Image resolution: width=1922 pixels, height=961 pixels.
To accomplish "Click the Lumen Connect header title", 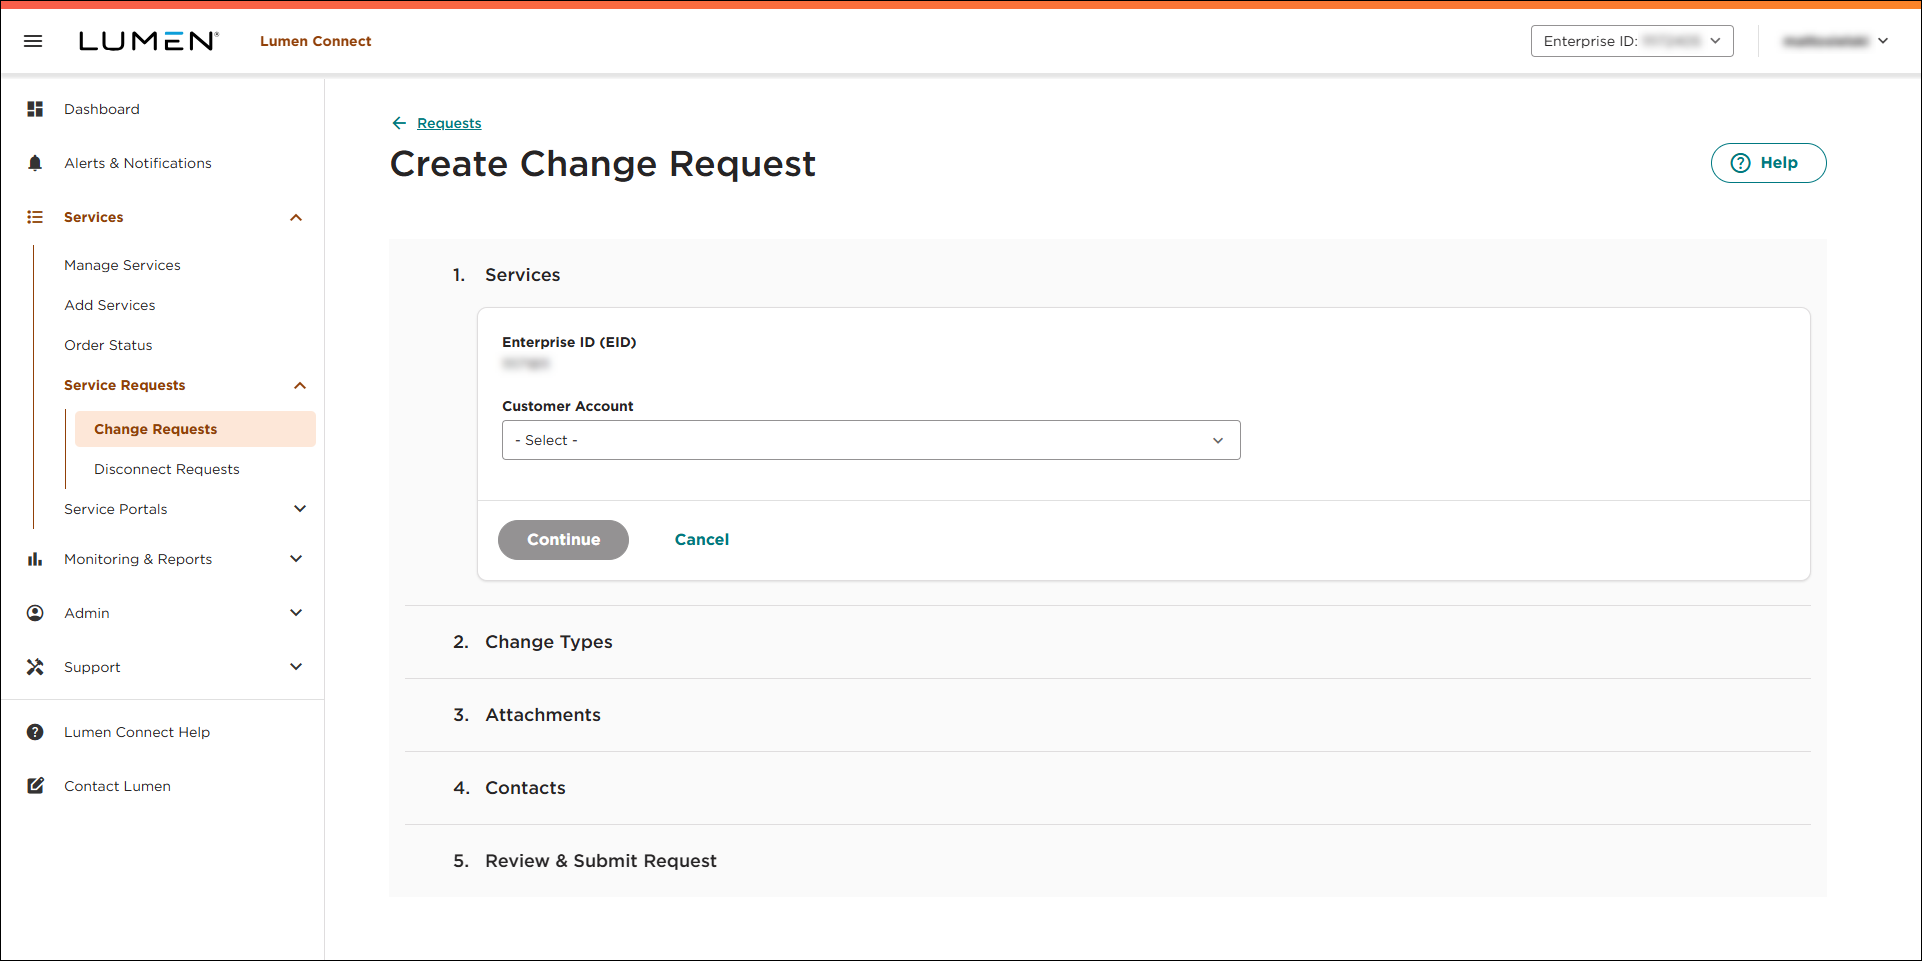I will click(316, 41).
